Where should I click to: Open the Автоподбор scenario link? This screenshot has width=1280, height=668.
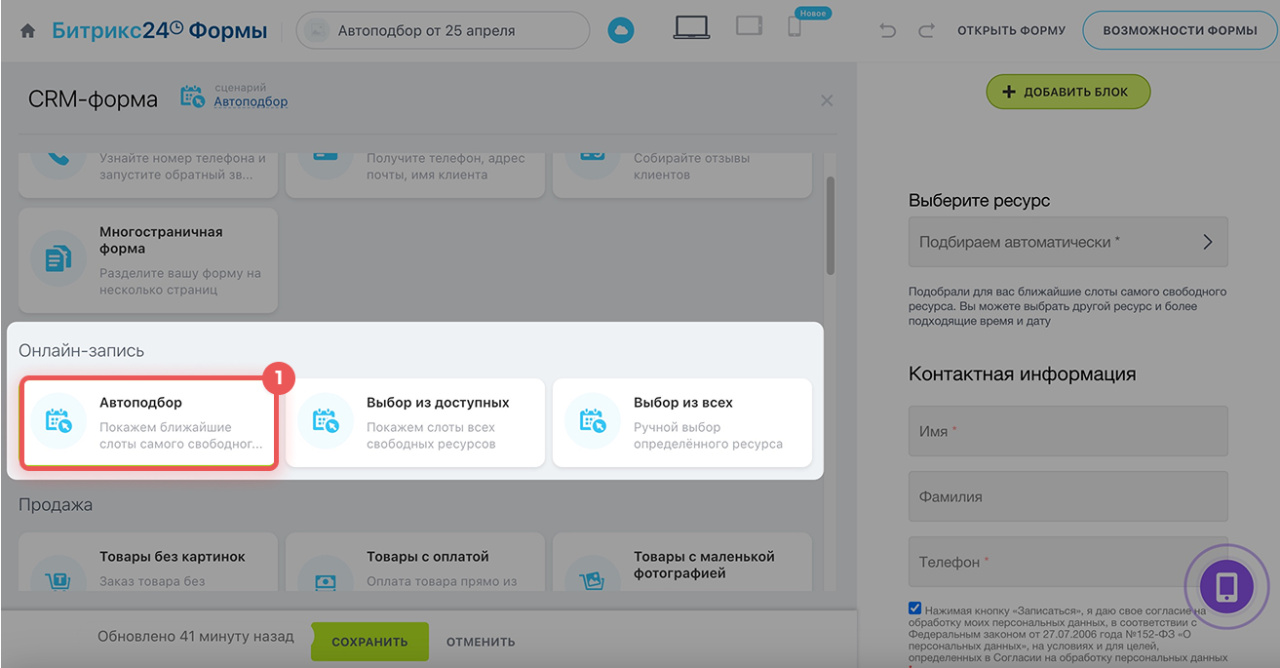250,102
